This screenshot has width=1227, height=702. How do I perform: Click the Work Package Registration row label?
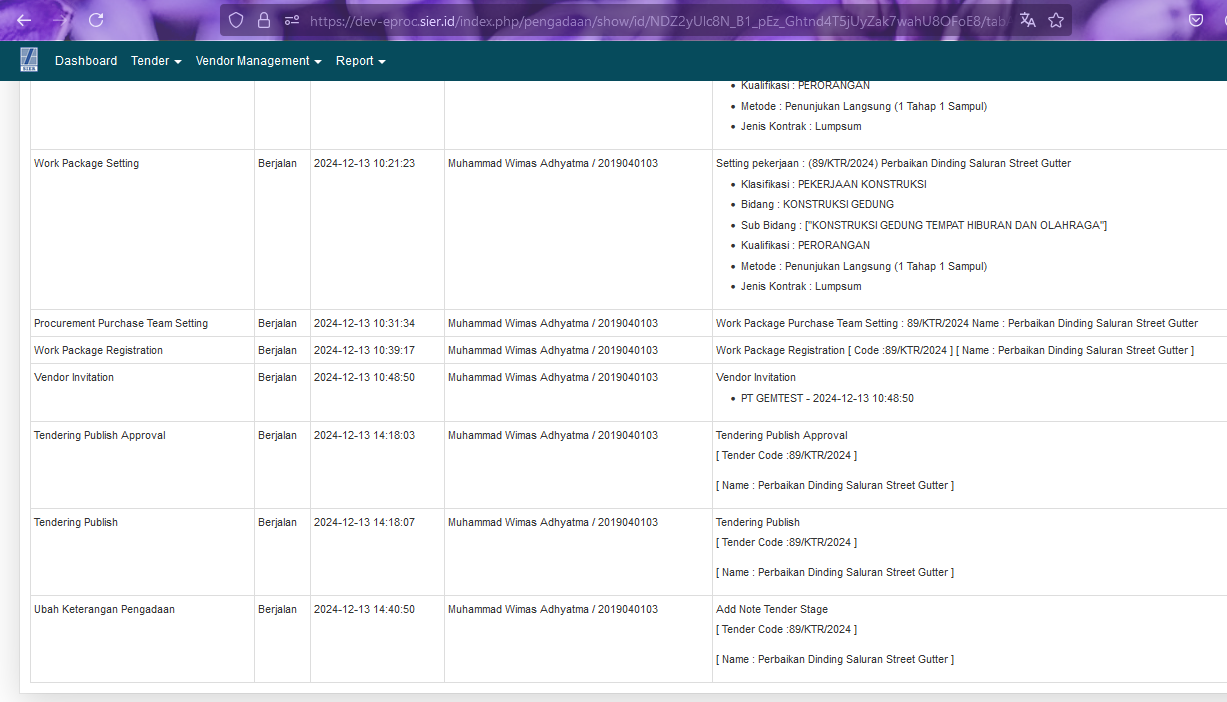tap(98, 351)
